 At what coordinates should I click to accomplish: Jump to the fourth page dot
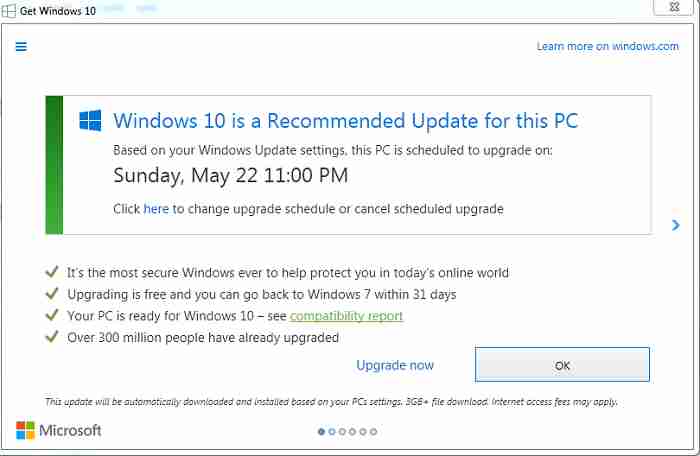pyautogui.click(x=353, y=432)
